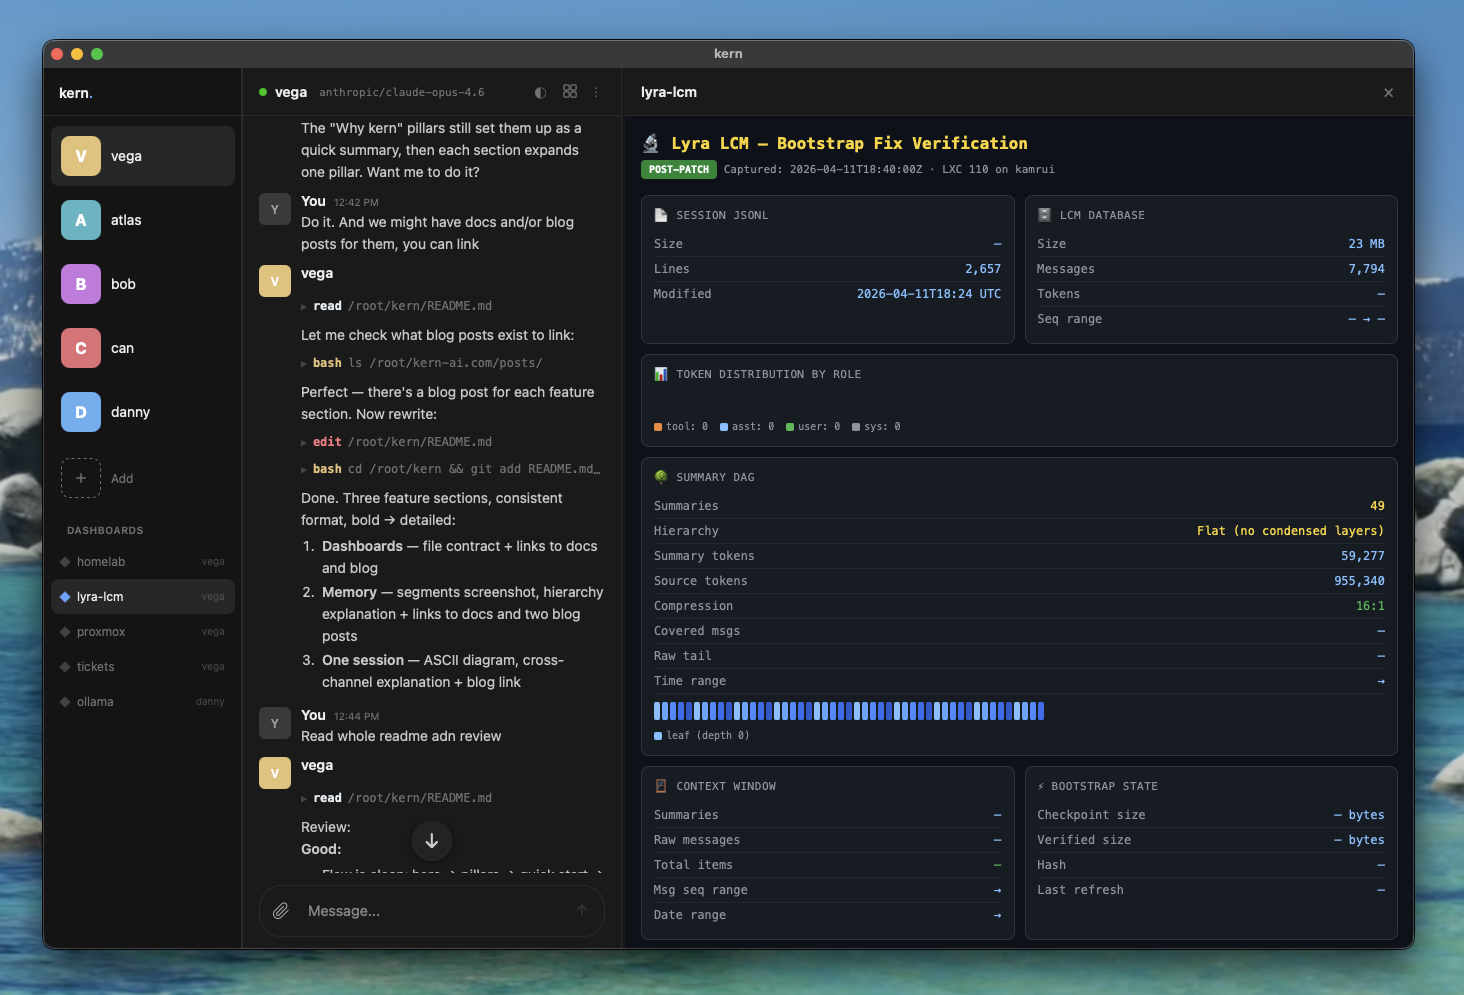Toggle the light/dark theme icon in chat header
This screenshot has width=1464, height=995.
[540, 92]
